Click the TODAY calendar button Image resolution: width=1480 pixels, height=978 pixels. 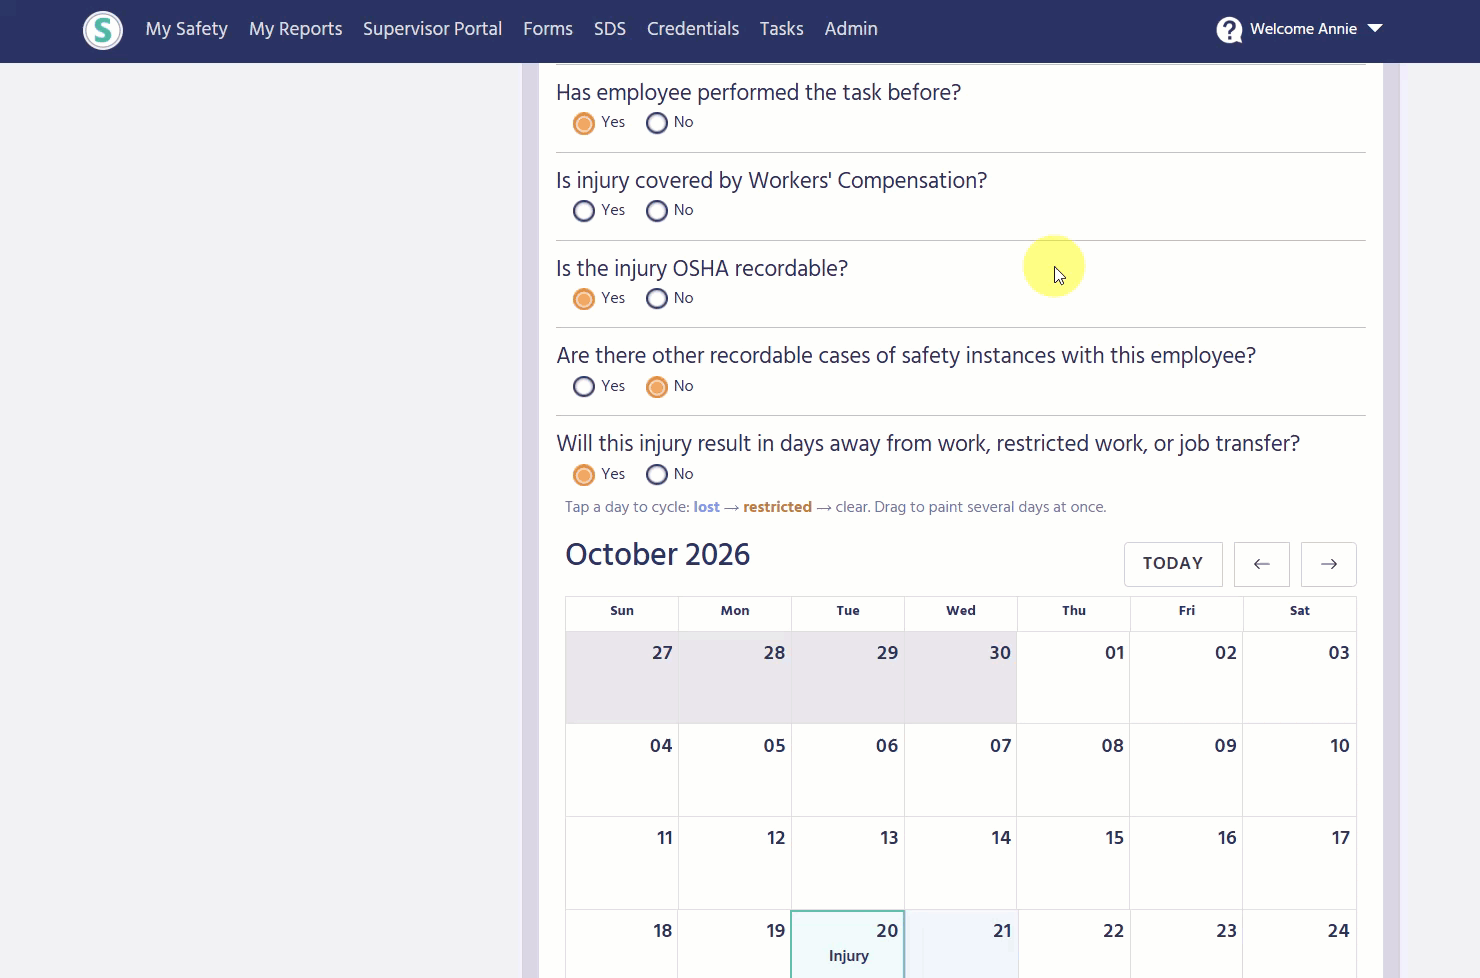tap(1173, 564)
